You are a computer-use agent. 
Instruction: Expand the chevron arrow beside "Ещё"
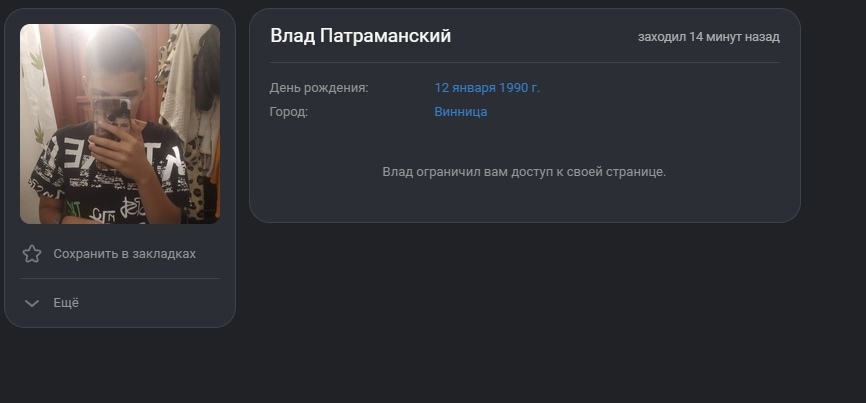(32, 303)
